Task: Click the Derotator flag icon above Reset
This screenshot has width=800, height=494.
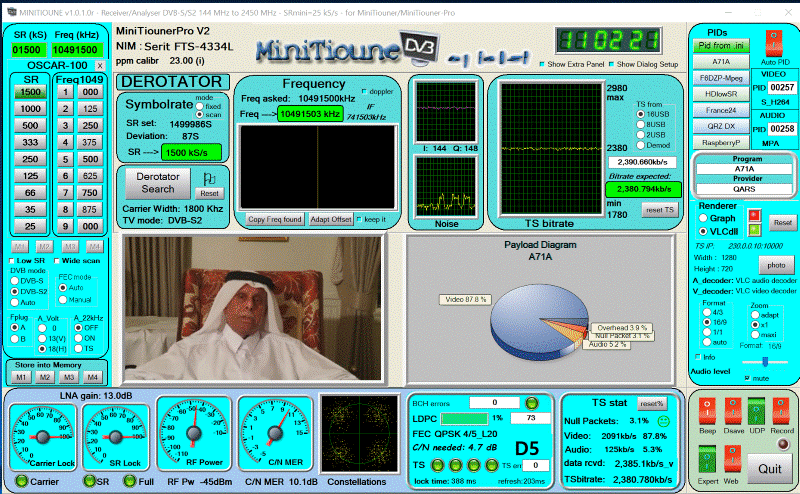Action: pos(209,179)
